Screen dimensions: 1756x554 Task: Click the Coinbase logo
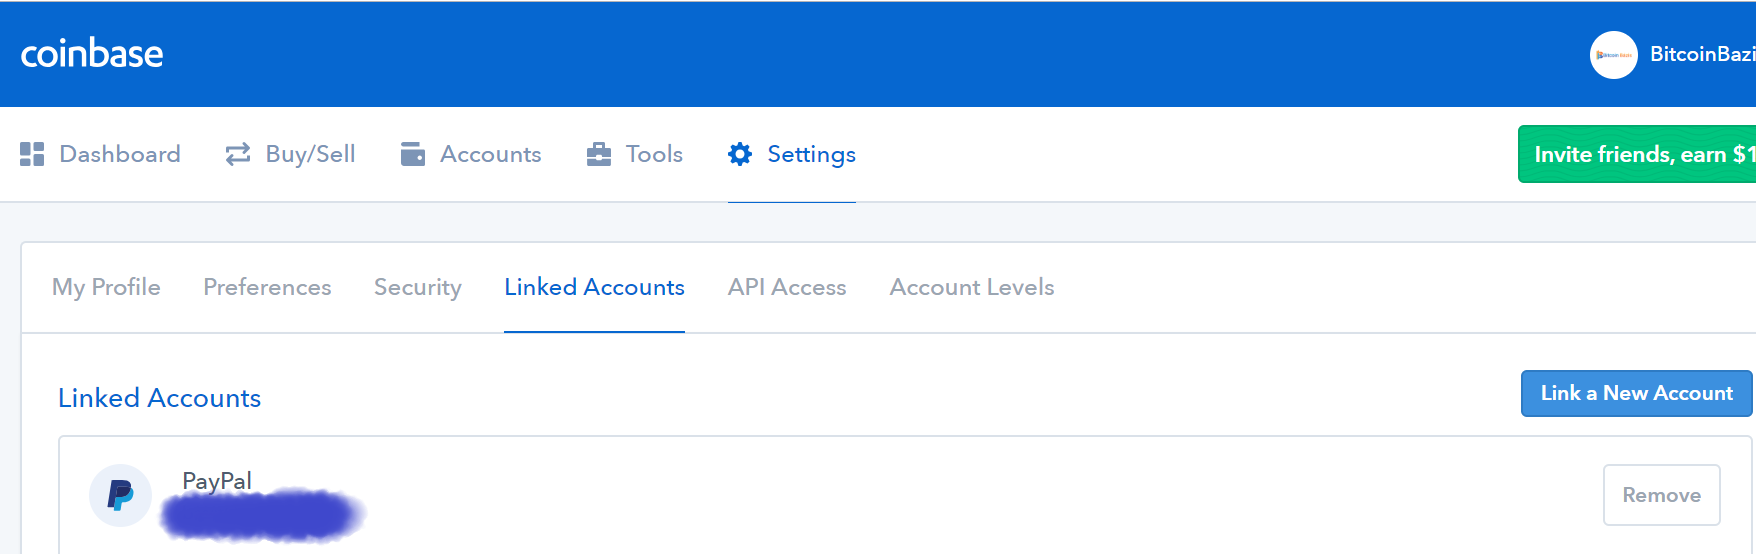(92, 54)
